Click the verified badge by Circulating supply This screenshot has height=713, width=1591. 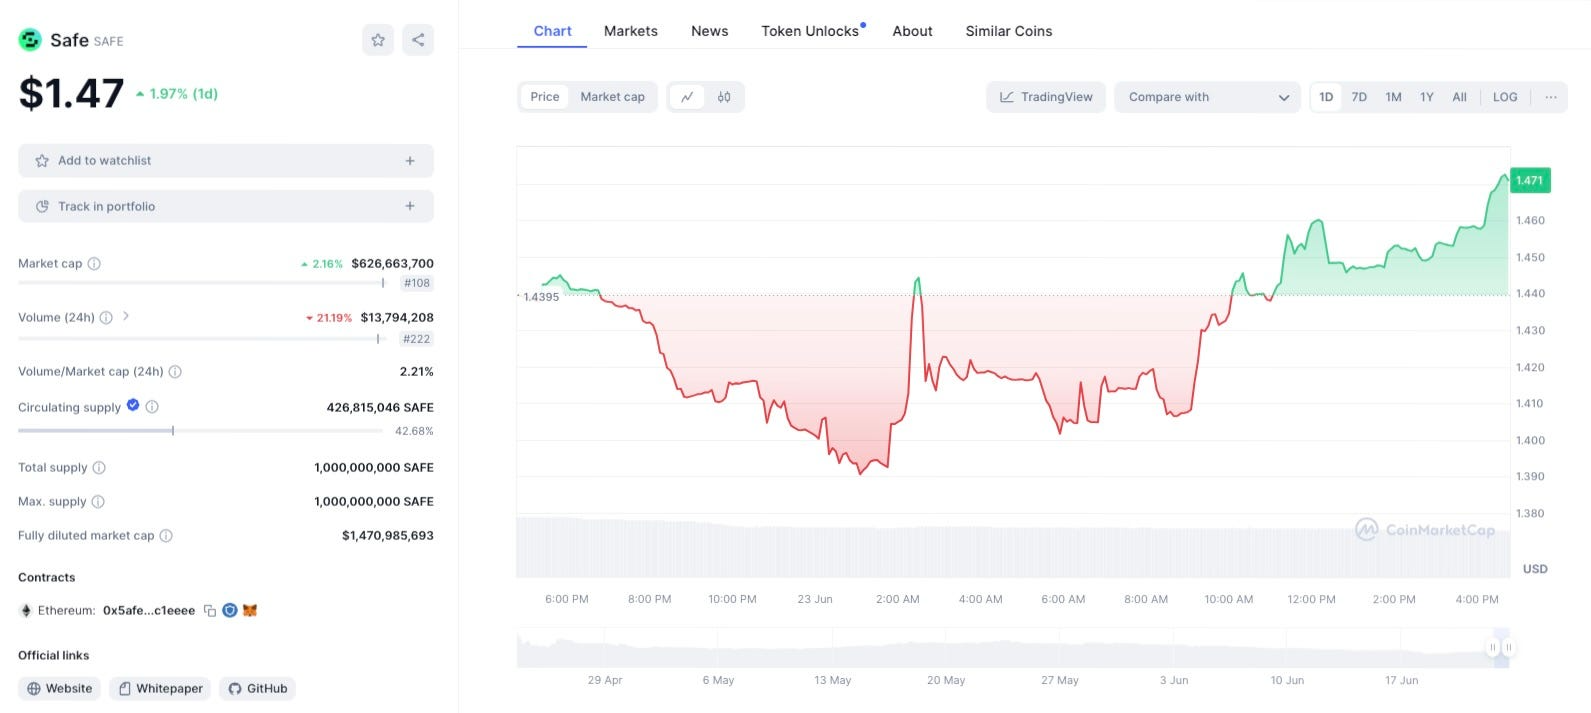tap(133, 406)
